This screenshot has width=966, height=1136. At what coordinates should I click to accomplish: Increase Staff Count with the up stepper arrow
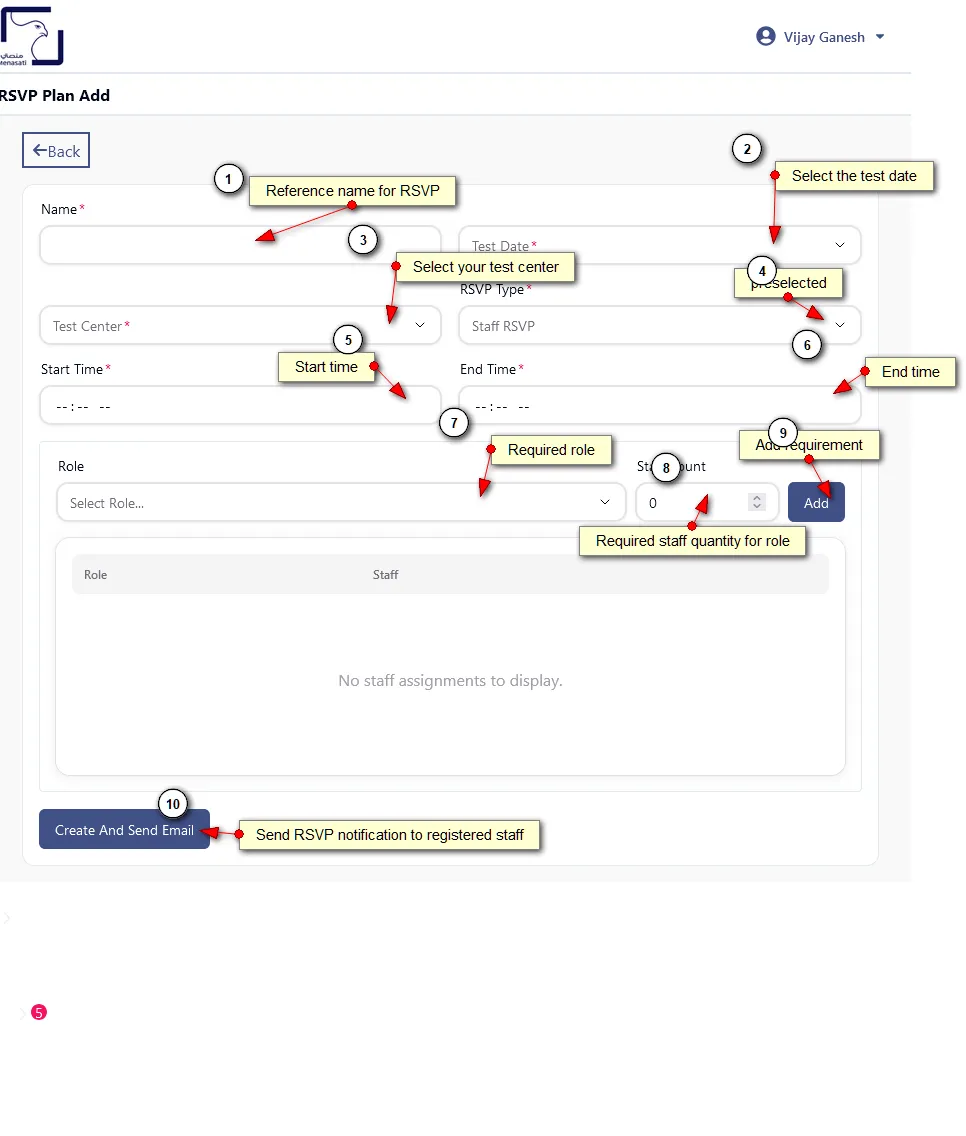(x=757, y=498)
